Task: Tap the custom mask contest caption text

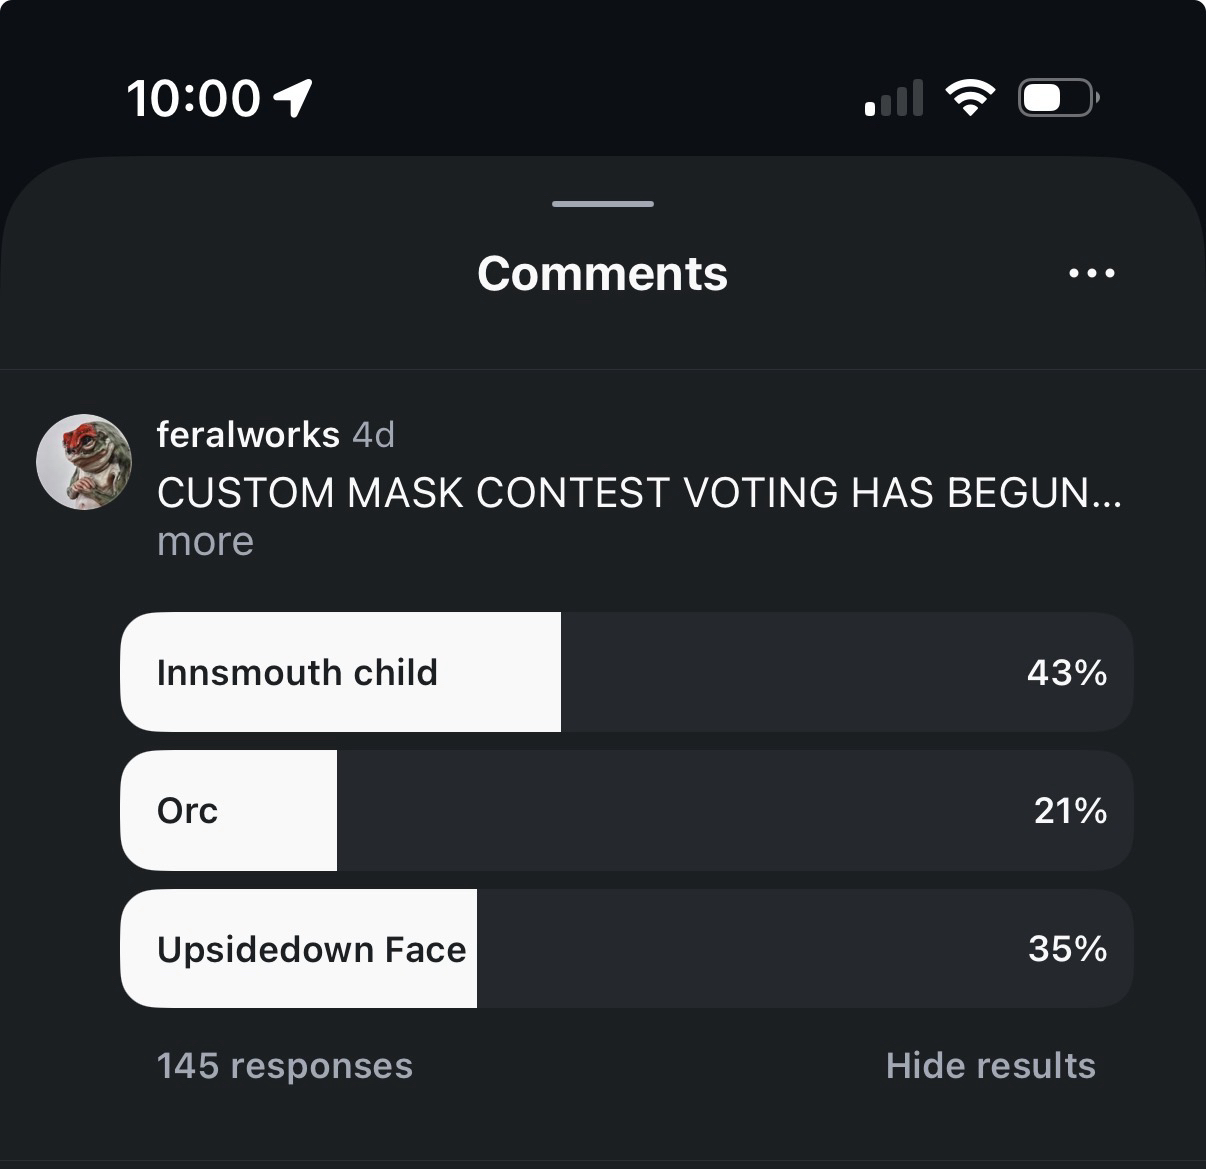Action: [x=638, y=493]
